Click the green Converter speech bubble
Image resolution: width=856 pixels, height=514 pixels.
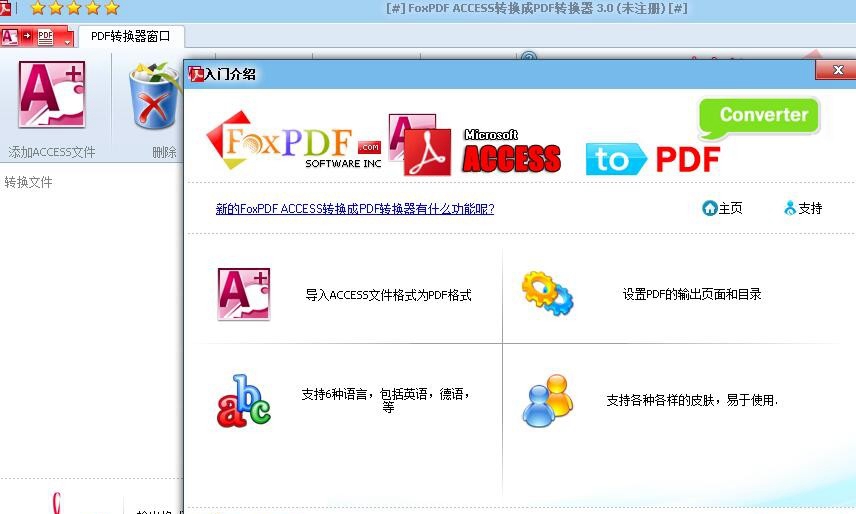click(759, 118)
